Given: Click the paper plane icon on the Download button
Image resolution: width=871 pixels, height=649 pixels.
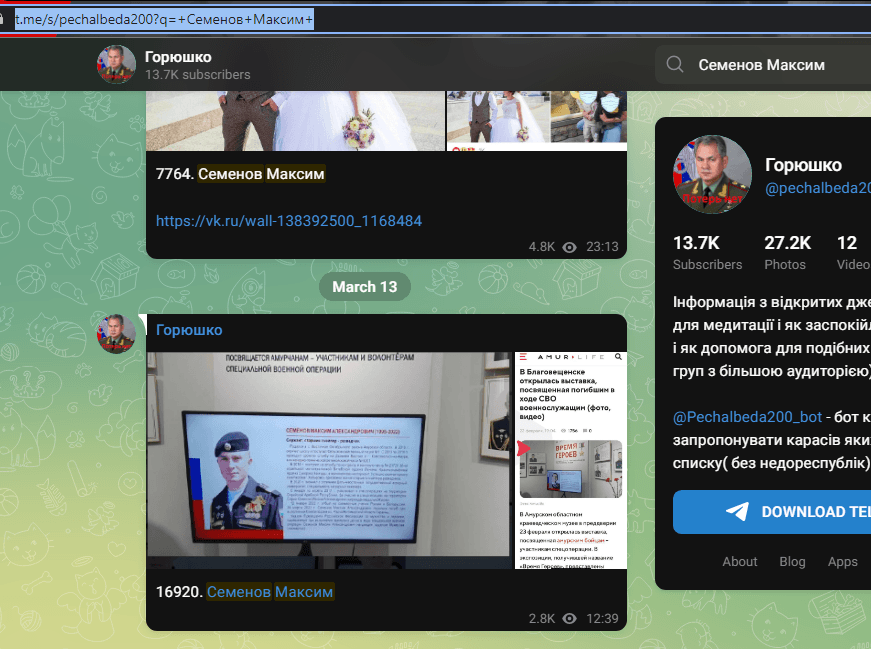Looking at the screenshot, I should tap(738, 512).
